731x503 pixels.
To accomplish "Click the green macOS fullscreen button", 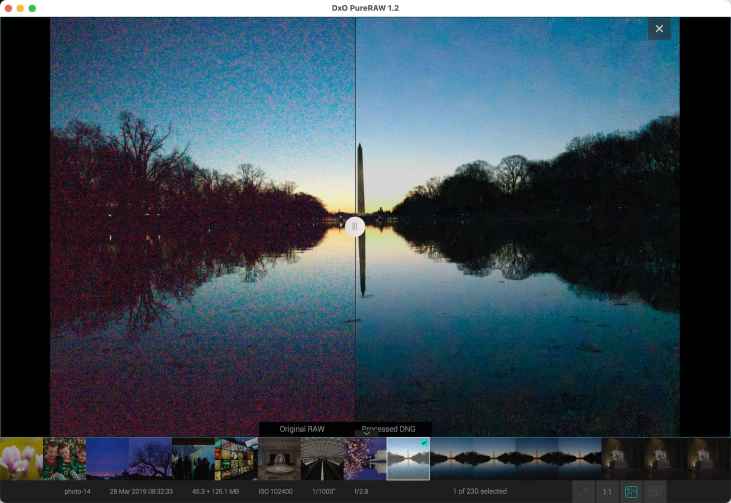I will pyautogui.click(x=32, y=8).
